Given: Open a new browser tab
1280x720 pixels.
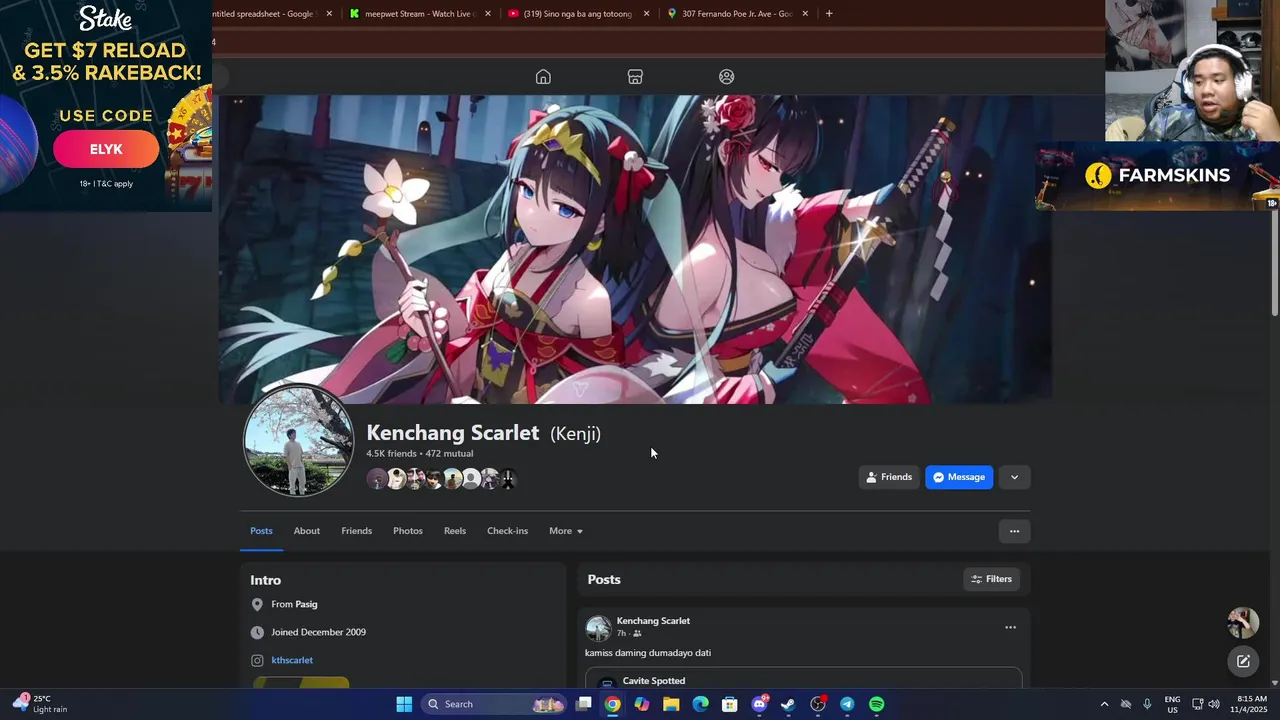Looking at the screenshot, I should tap(829, 14).
